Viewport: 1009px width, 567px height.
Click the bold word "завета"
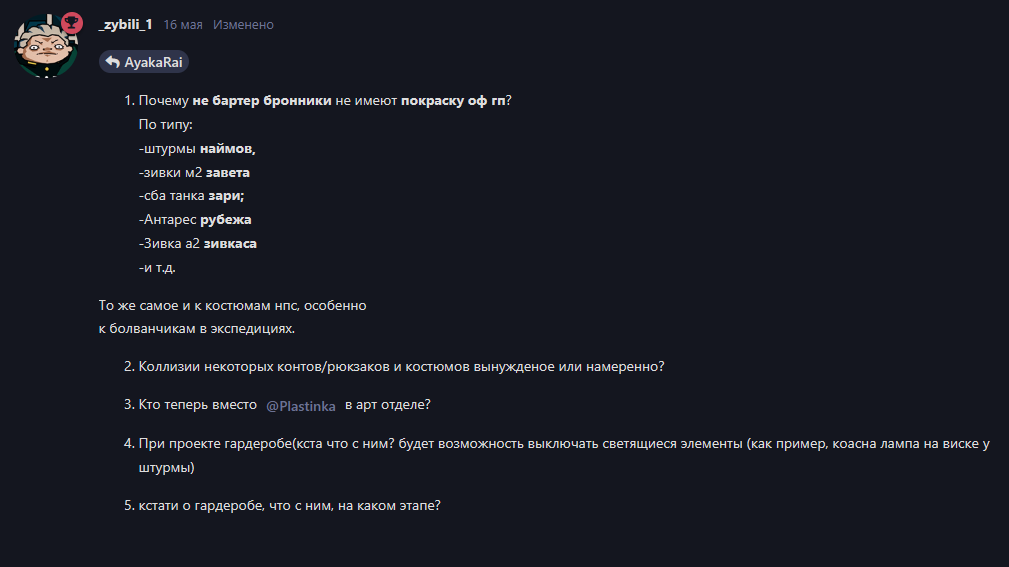[228, 172]
